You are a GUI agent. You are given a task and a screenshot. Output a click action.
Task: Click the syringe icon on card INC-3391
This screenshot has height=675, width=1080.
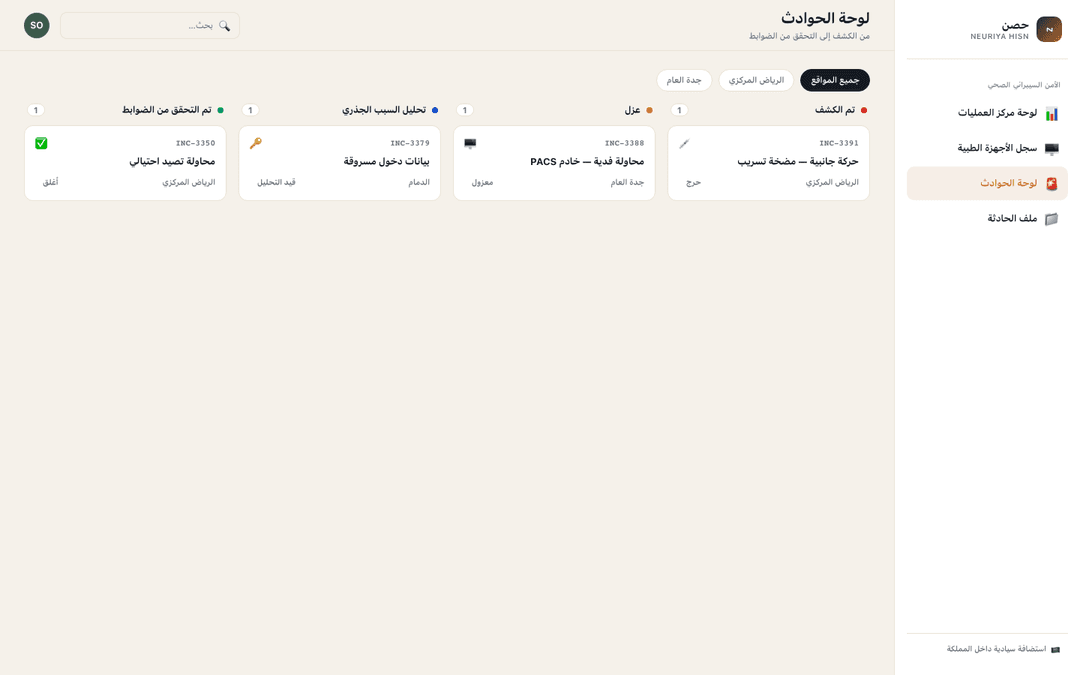684,143
